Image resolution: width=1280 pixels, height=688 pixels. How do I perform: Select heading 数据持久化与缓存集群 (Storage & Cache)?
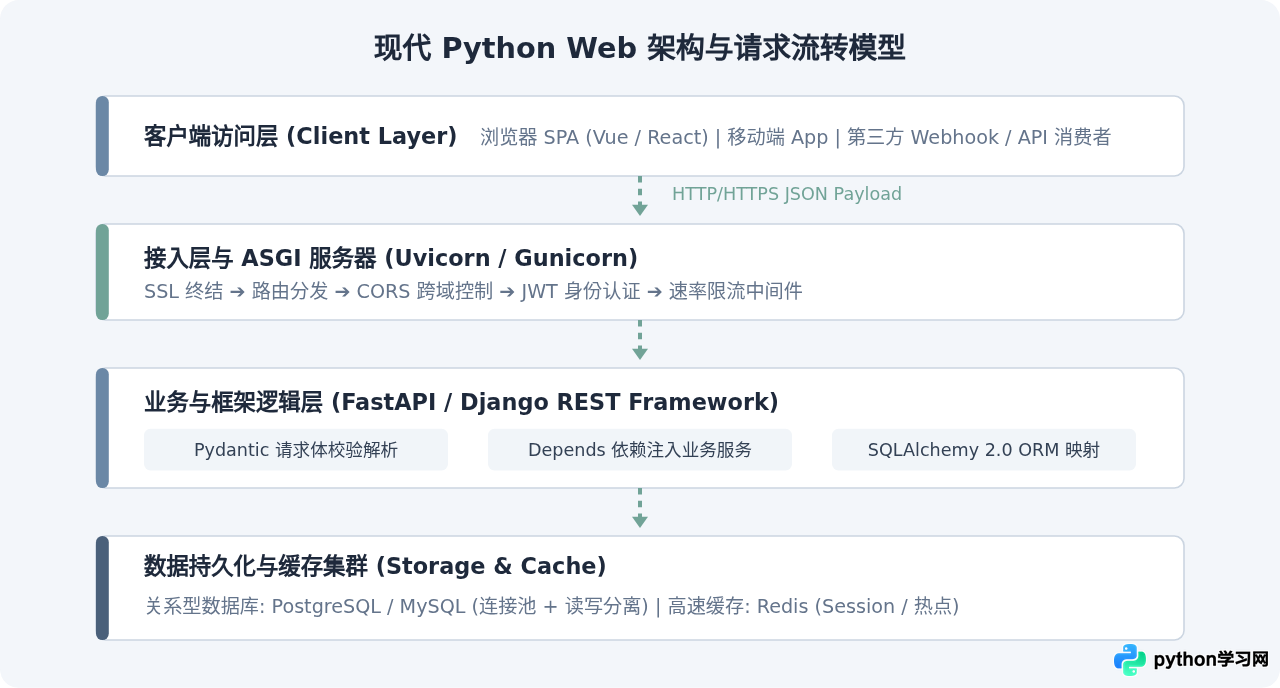(375, 566)
